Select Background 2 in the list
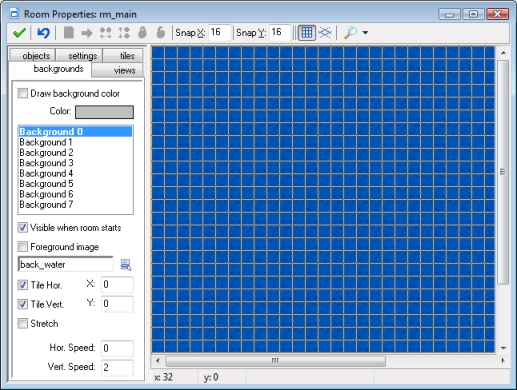Viewport: 517px width, 390px height. click(75, 152)
